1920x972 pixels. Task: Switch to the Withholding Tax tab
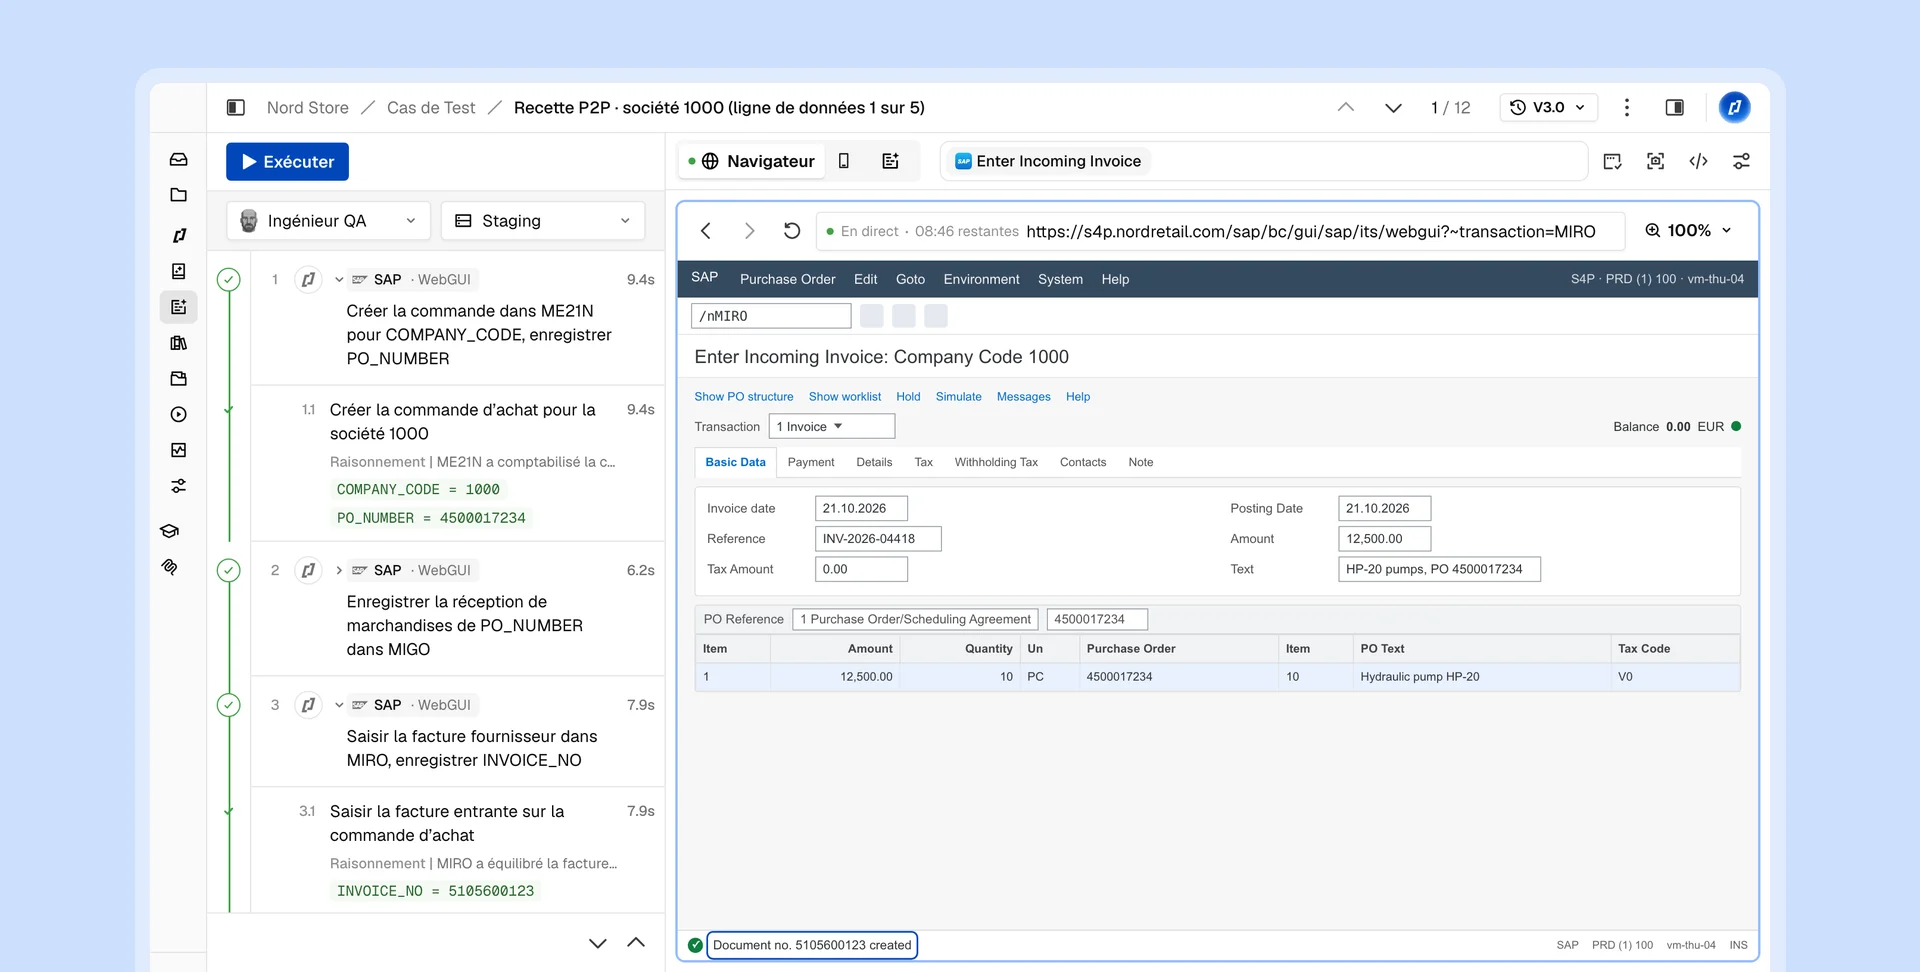pyautogui.click(x=996, y=462)
